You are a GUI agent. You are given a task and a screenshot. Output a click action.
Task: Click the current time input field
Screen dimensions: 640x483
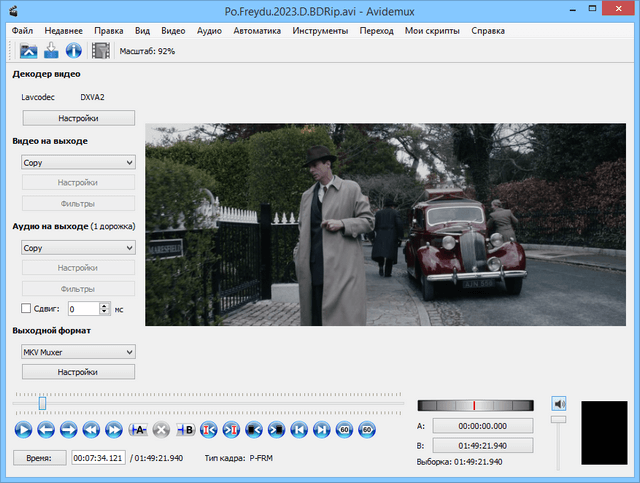[99, 457]
